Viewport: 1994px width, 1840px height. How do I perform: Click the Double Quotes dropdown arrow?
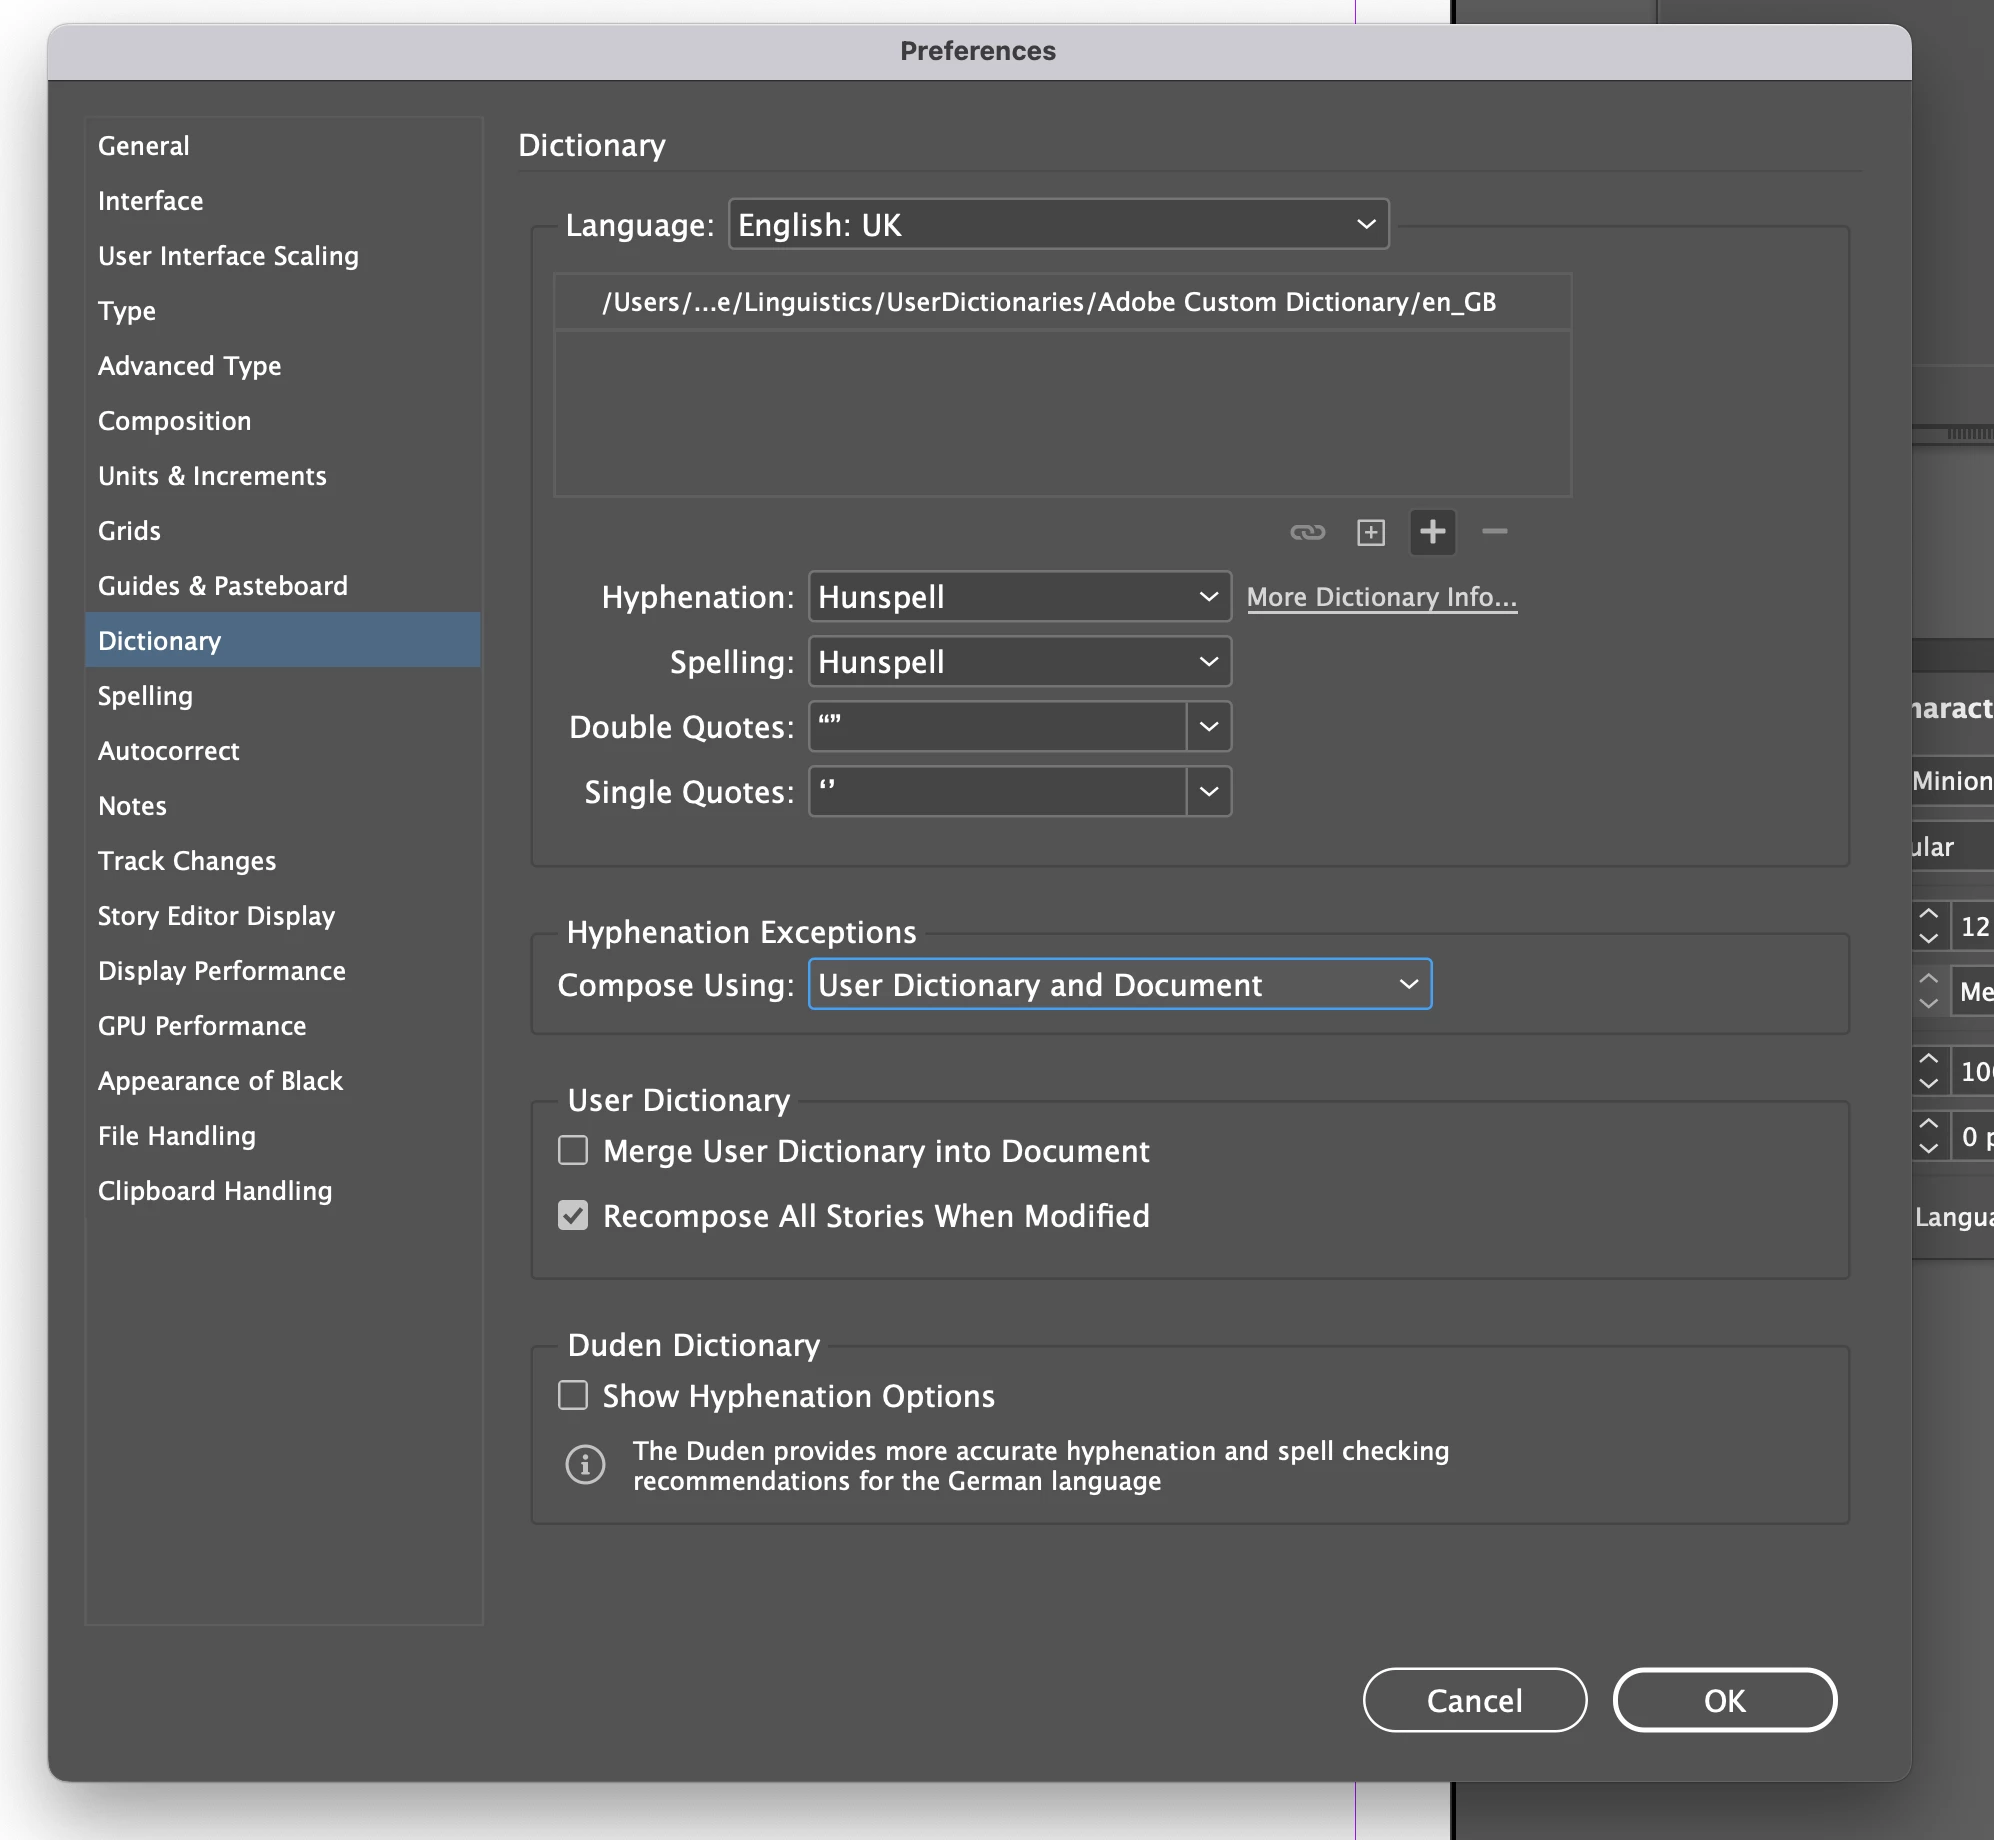(1208, 727)
